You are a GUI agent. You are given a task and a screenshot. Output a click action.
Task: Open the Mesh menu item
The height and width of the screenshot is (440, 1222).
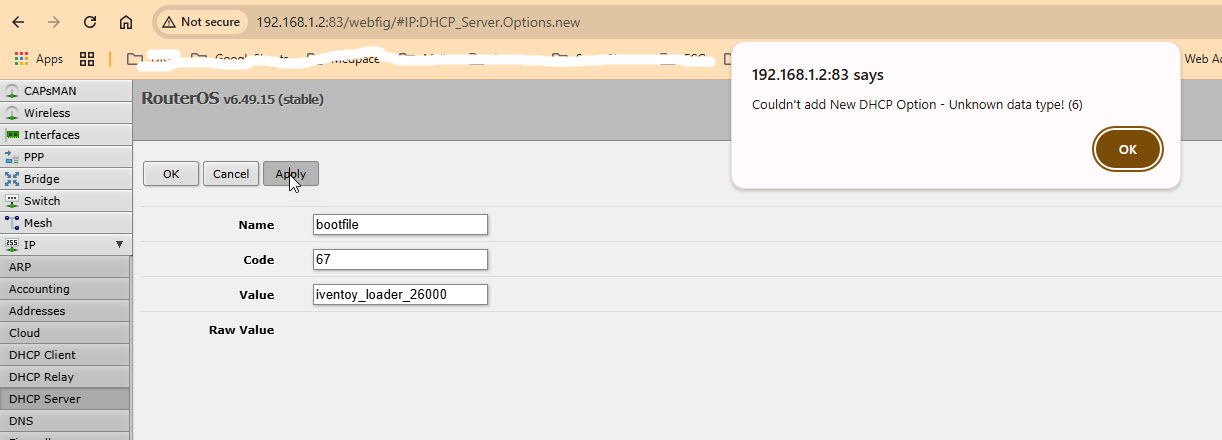[x=65, y=223]
